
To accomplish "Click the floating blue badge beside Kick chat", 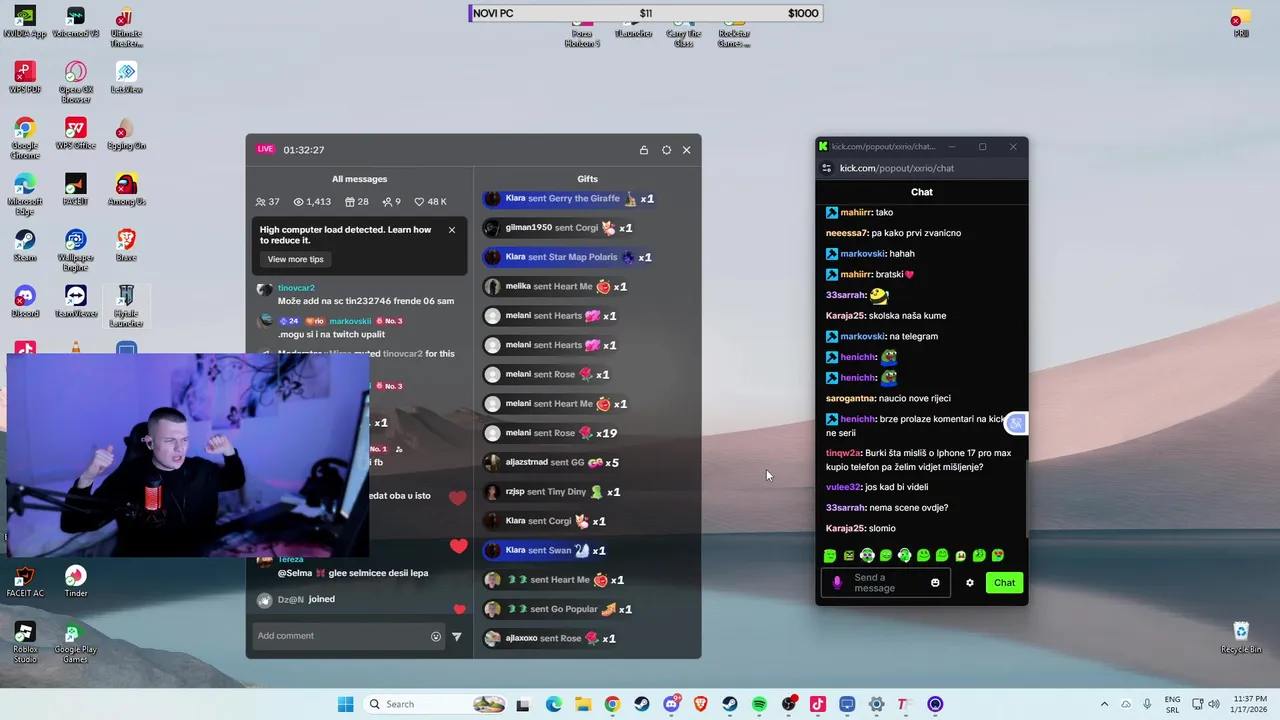I will (x=1016, y=424).
